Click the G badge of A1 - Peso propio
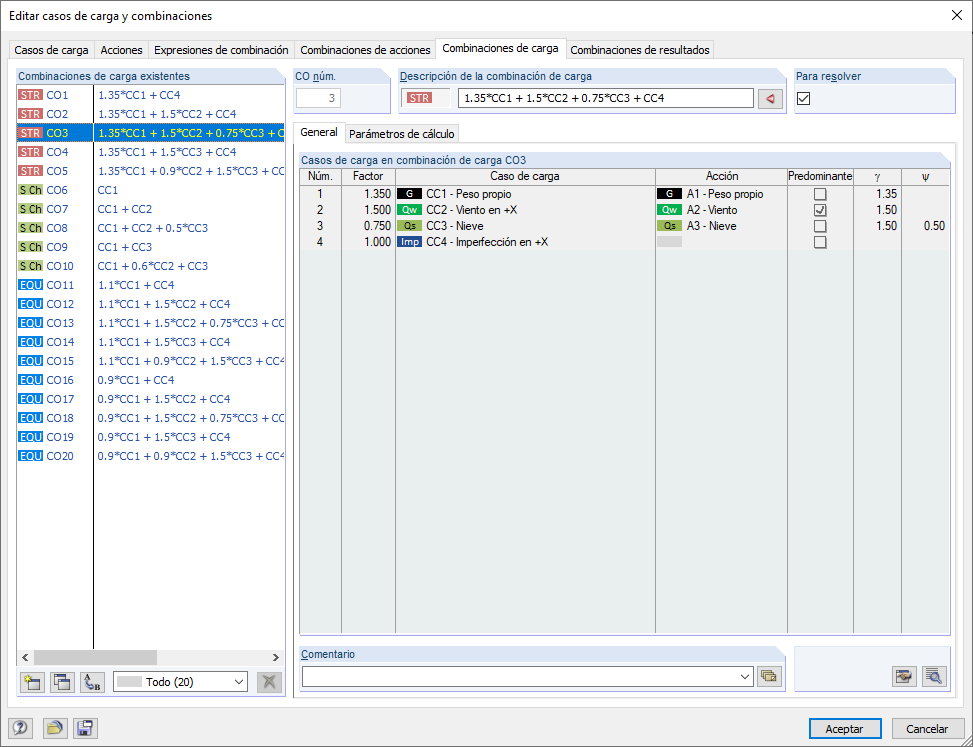Image resolution: width=973 pixels, height=747 pixels. point(669,194)
